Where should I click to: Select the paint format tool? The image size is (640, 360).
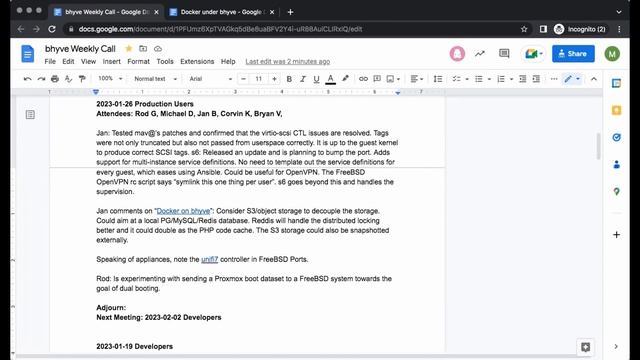coord(82,79)
